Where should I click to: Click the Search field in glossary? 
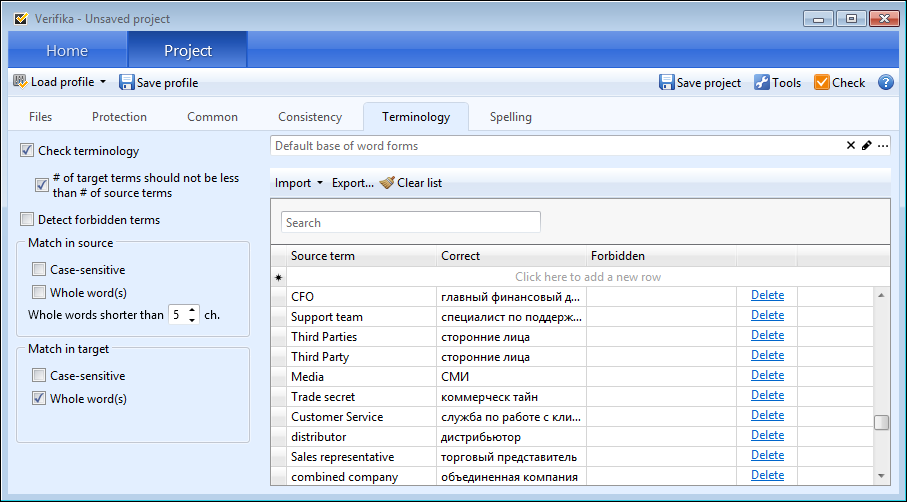pyautogui.click(x=411, y=223)
